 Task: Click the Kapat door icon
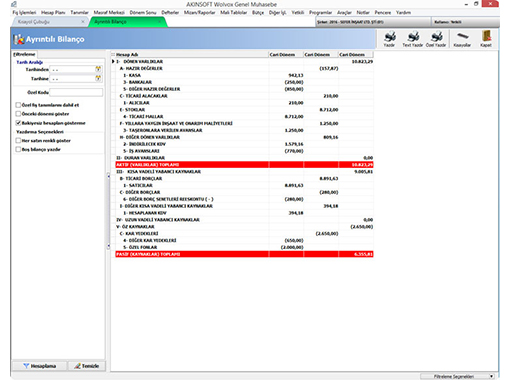486,36
